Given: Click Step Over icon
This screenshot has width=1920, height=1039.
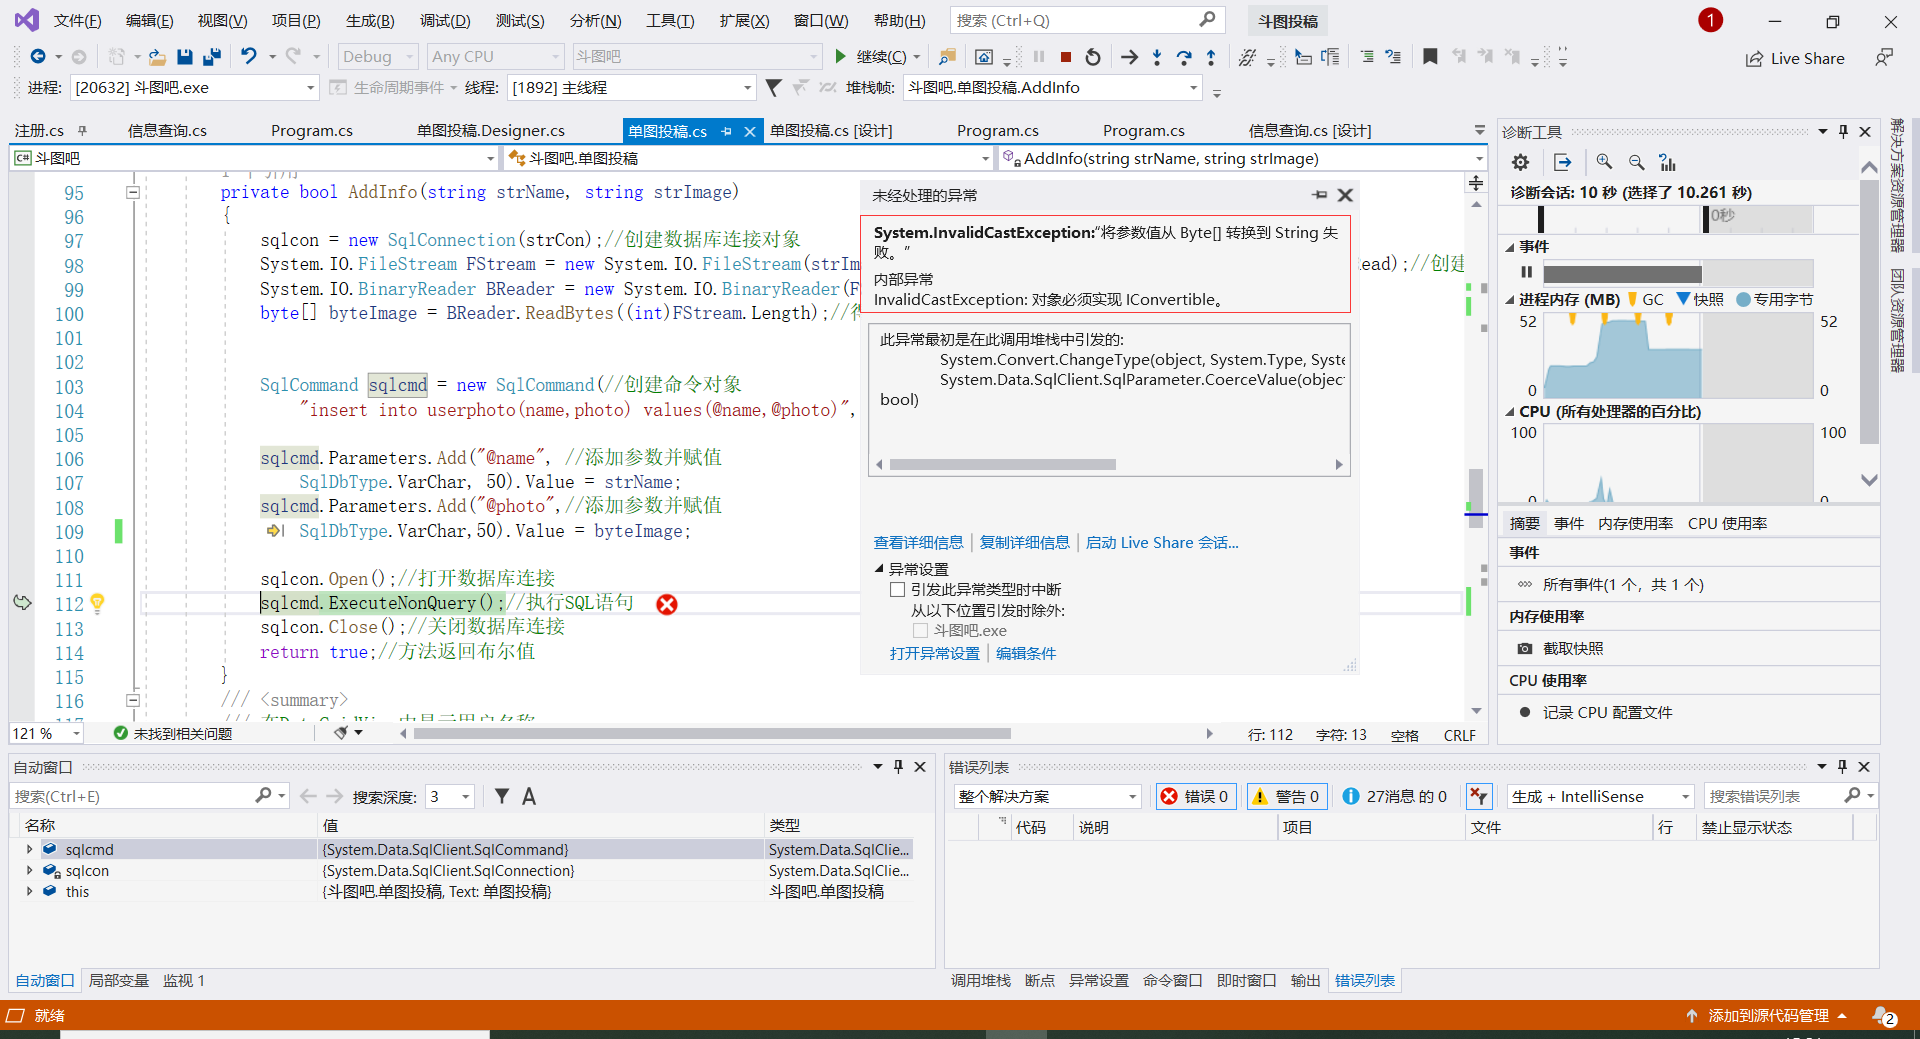Looking at the screenshot, I should pyautogui.click(x=1184, y=57).
